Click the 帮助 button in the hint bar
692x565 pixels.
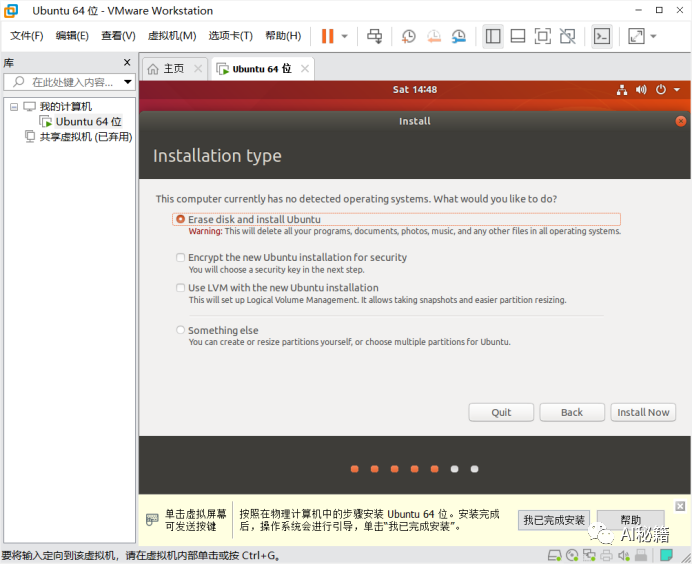click(x=630, y=520)
